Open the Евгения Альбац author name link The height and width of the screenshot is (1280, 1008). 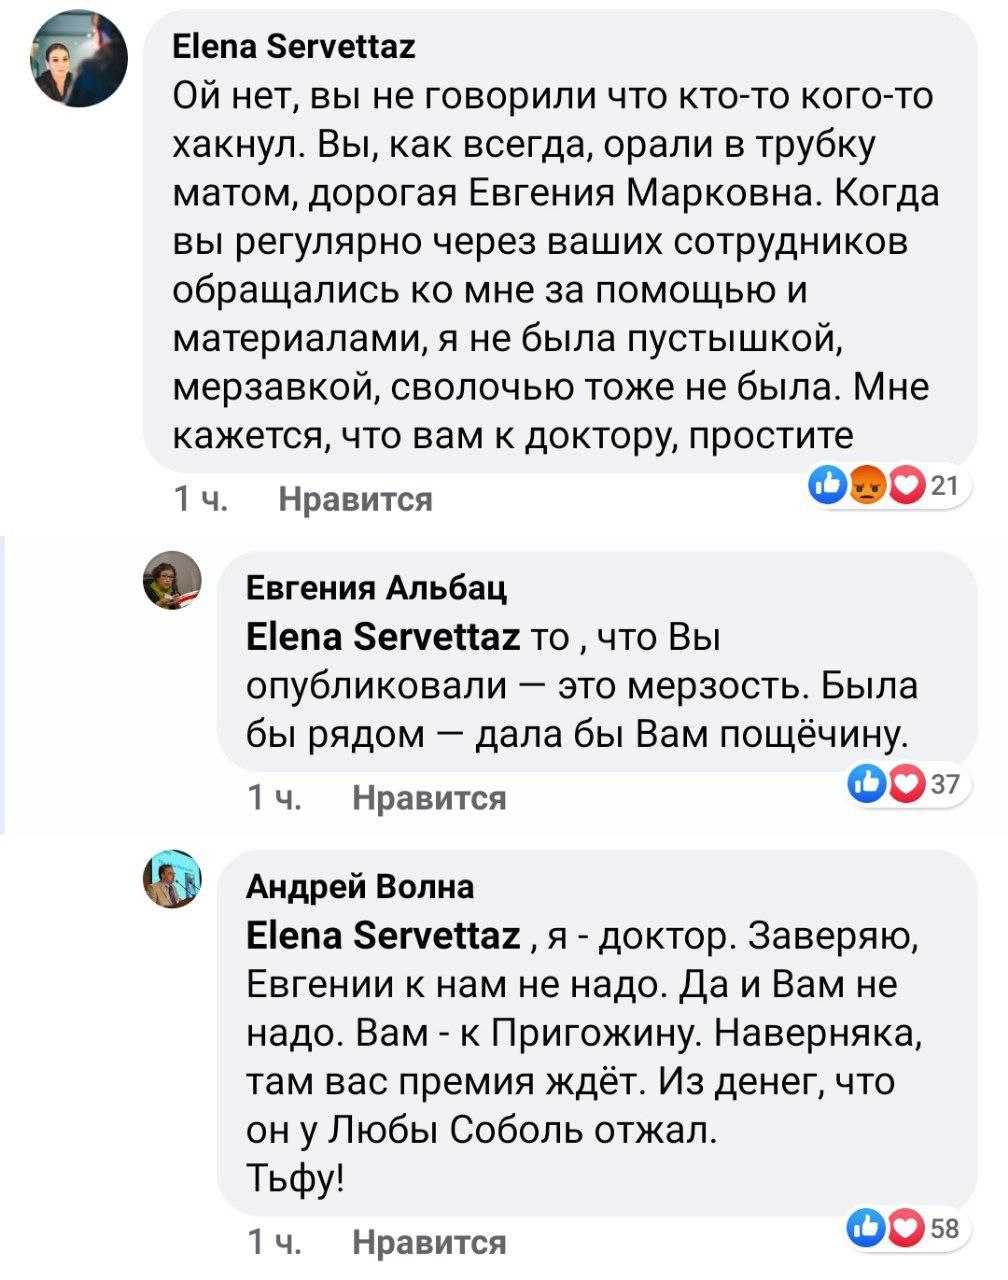[x=376, y=588]
